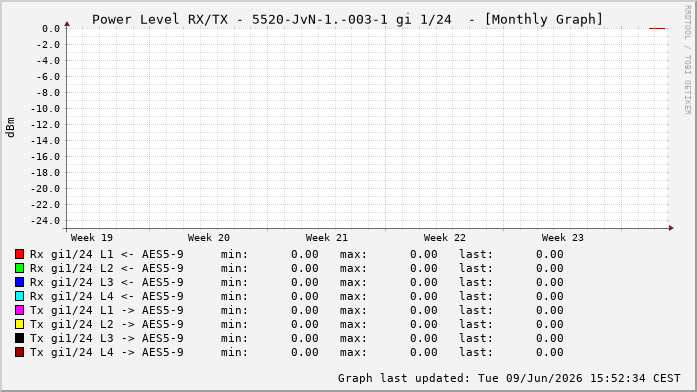Click the -10.0 y-axis value

click(45, 109)
